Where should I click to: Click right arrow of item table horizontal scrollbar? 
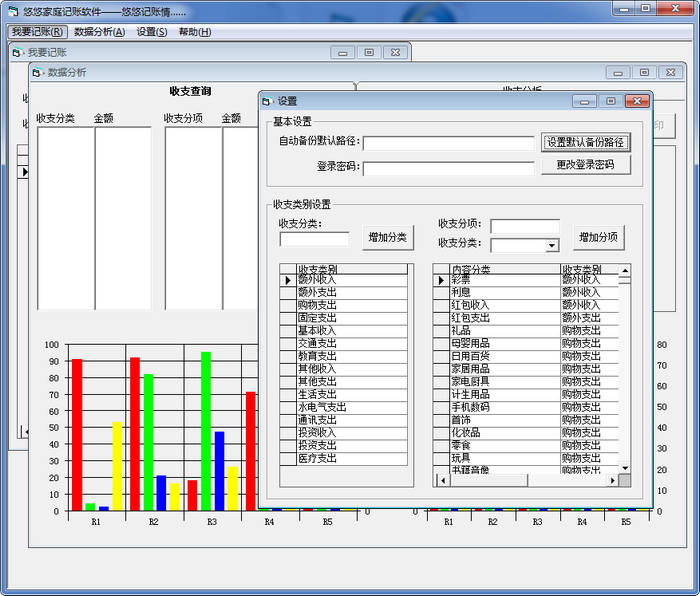click(612, 481)
